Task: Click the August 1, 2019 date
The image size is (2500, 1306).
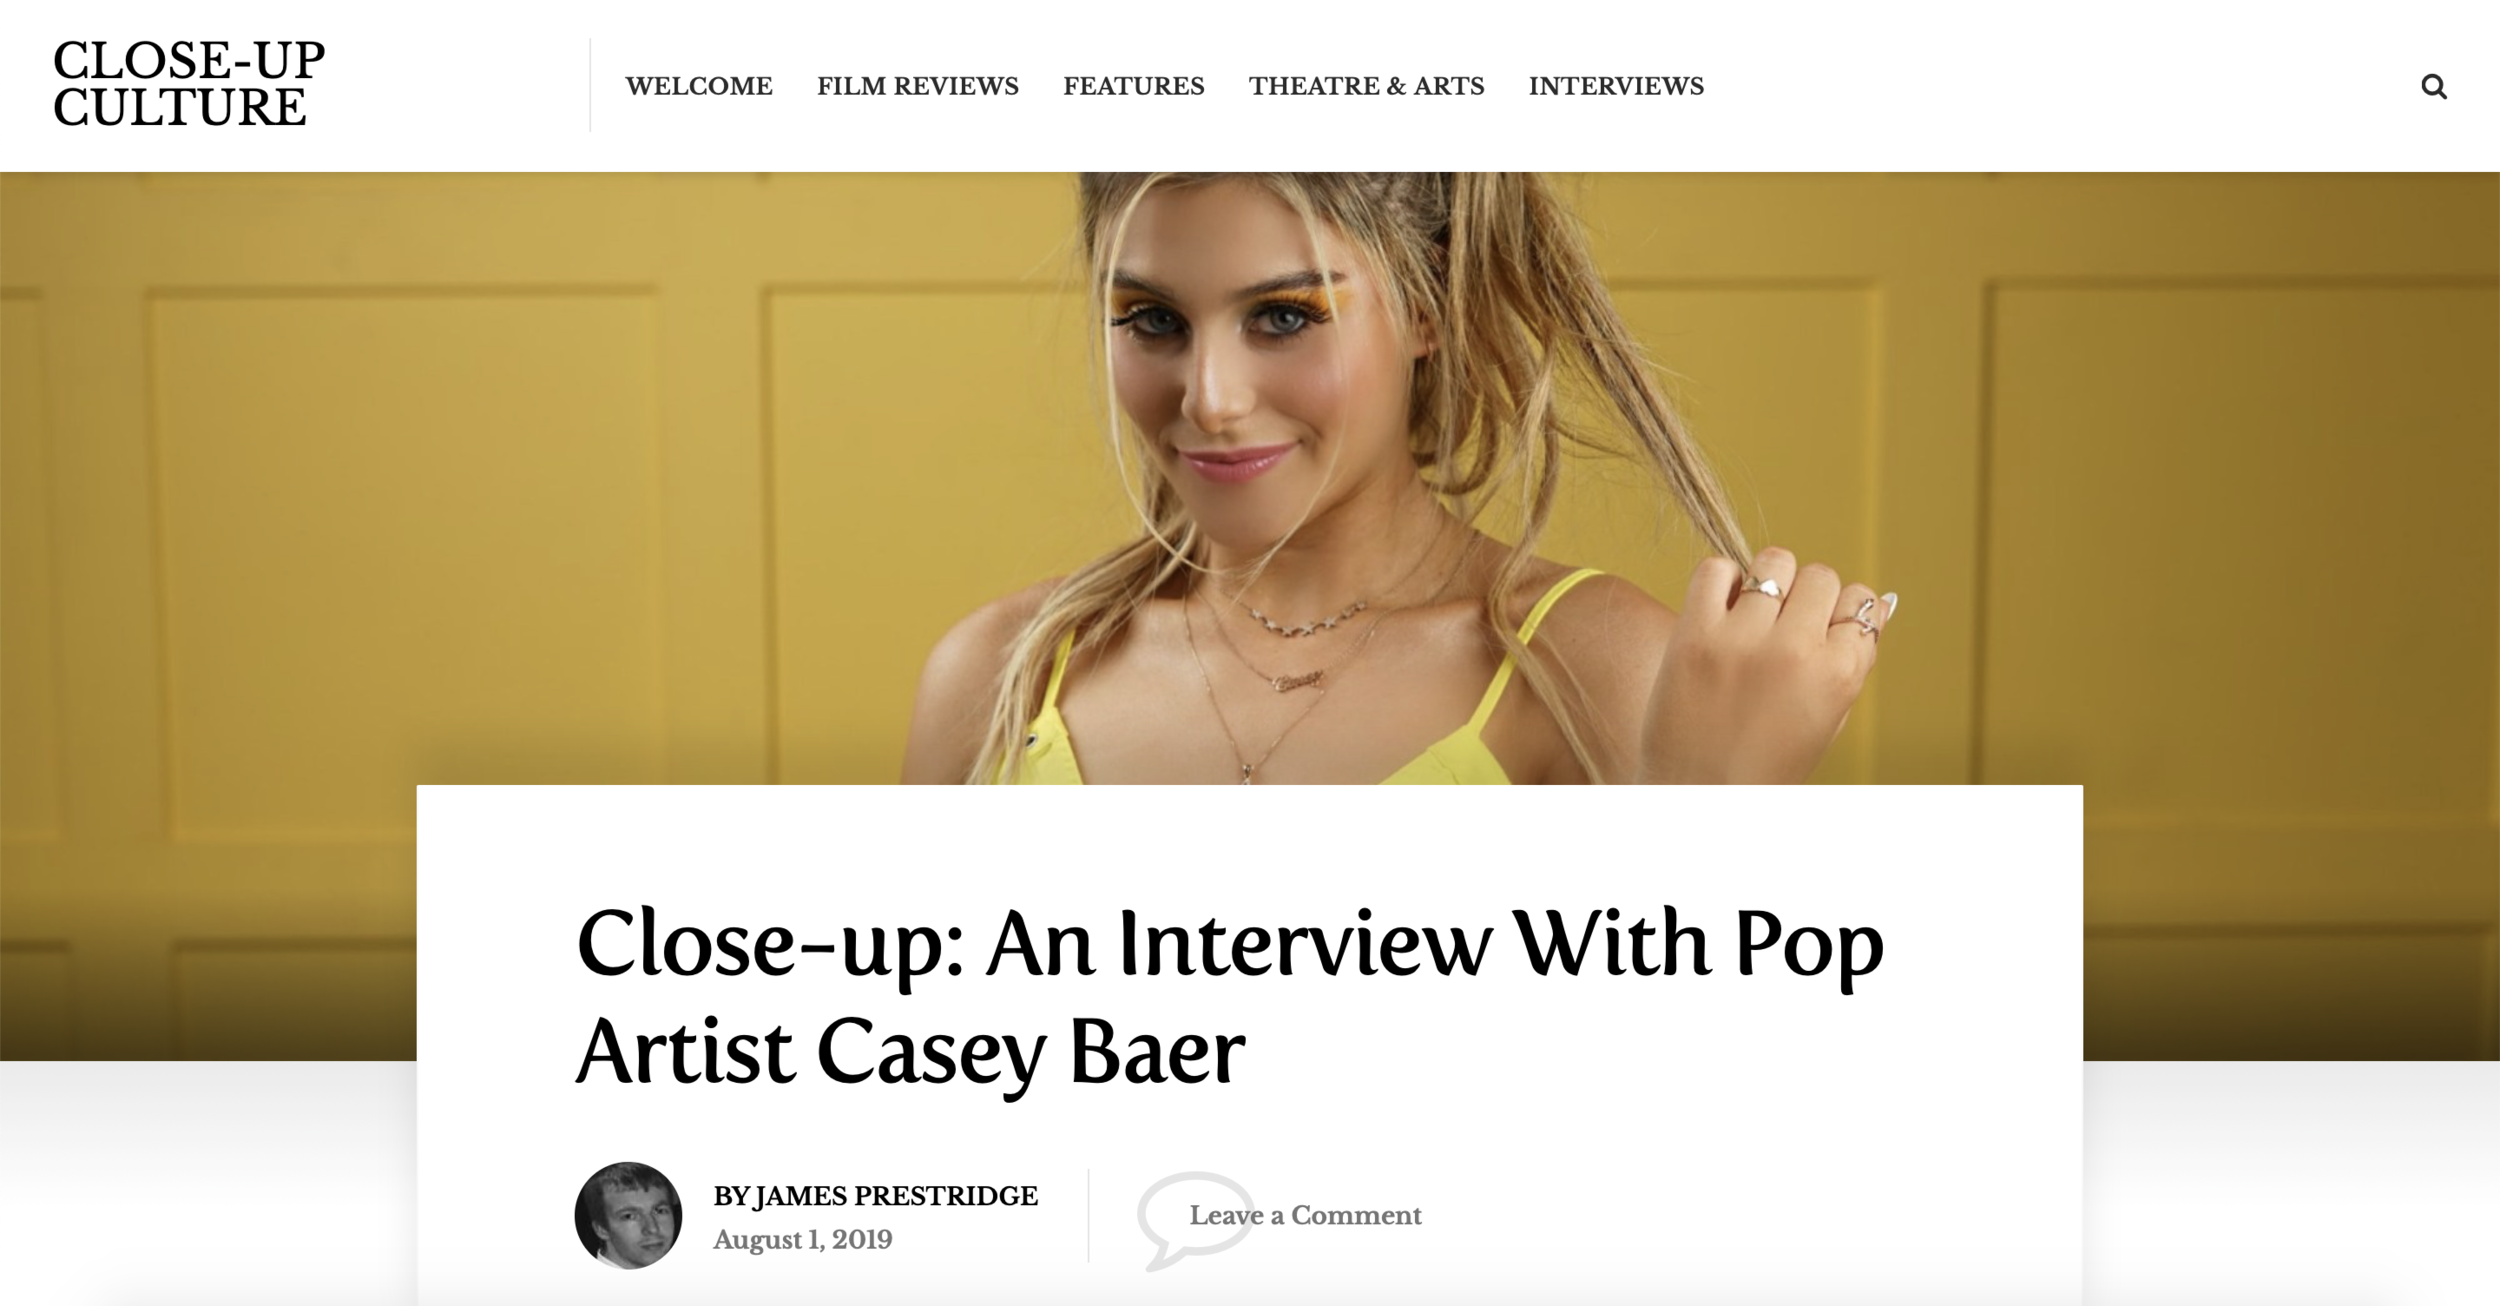Action: point(803,1240)
